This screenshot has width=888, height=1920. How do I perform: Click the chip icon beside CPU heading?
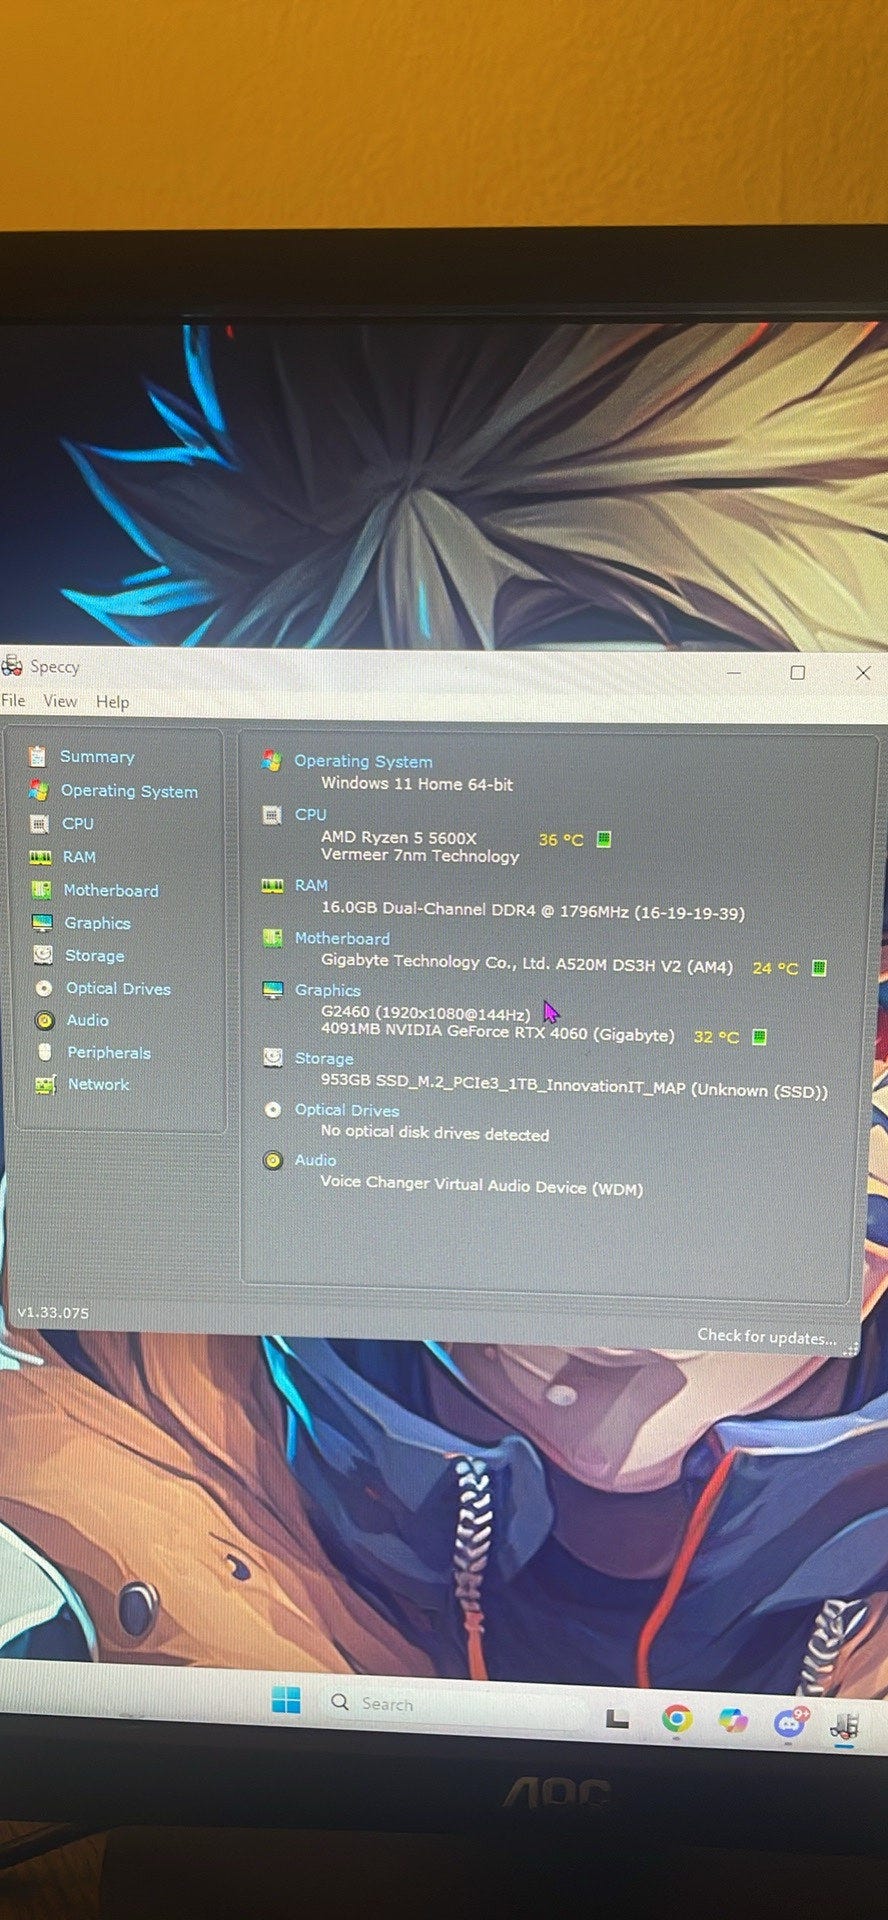tap(271, 815)
